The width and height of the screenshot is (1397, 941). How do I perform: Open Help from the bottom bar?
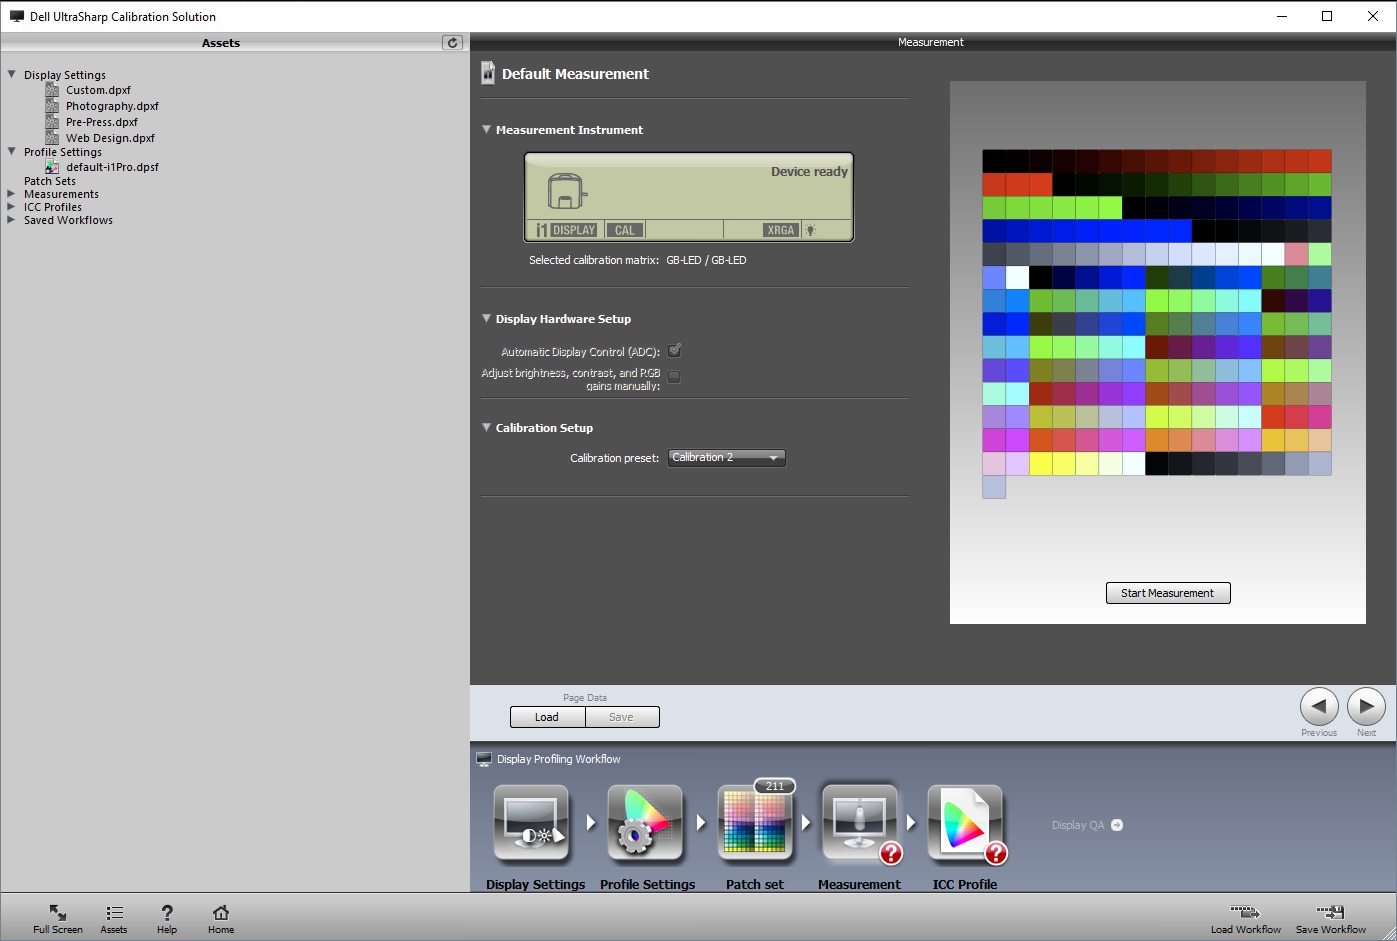167,913
